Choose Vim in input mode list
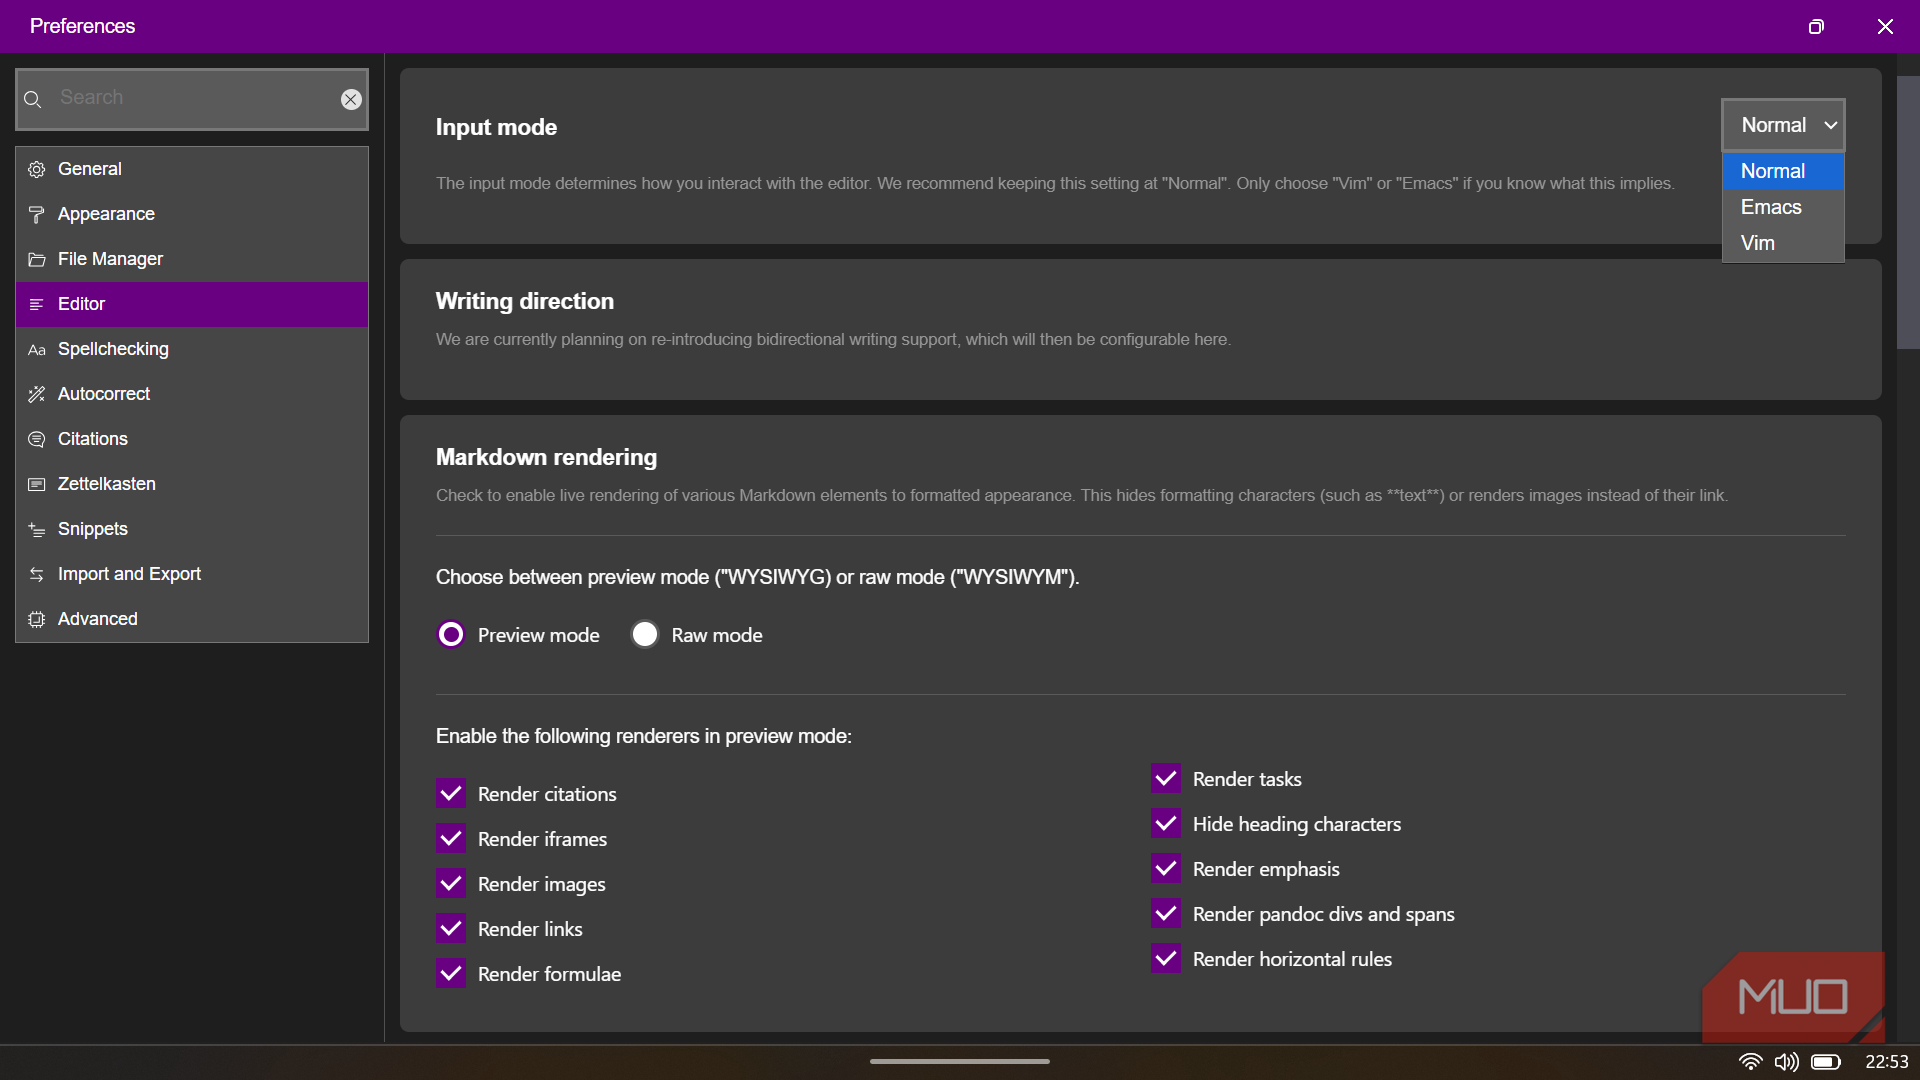Image resolution: width=1920 pixels, height=1080 pixels. (x=1783, y=243)
